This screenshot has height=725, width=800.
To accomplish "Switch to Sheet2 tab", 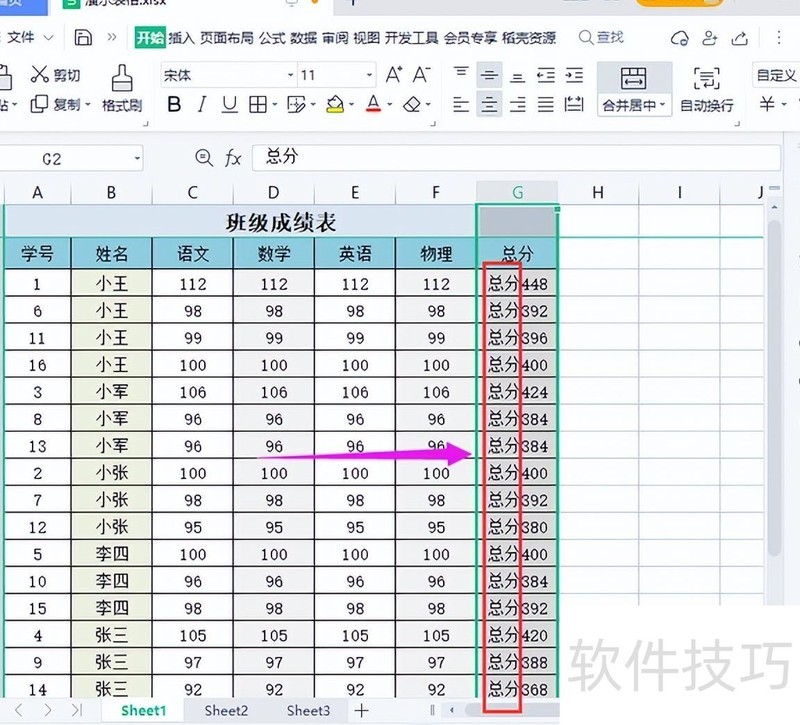I will tap(226, 710).
